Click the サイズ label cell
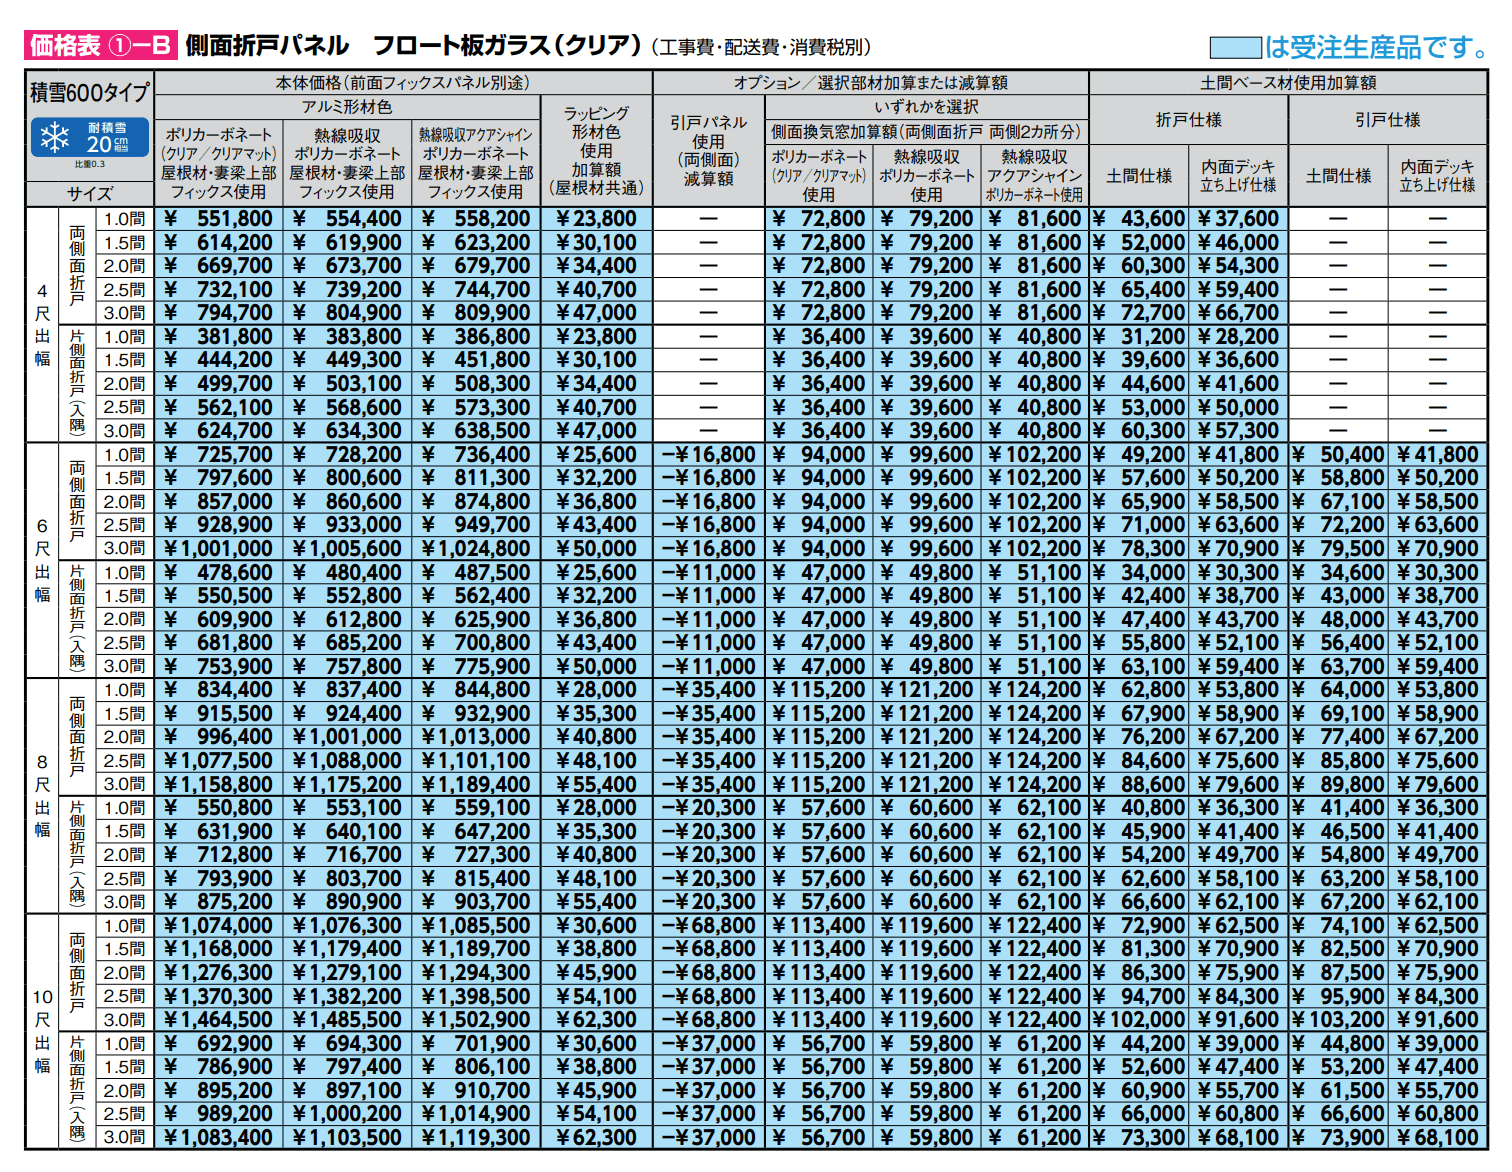Screen dimensions: 1512x1172 tap(89, 194)
